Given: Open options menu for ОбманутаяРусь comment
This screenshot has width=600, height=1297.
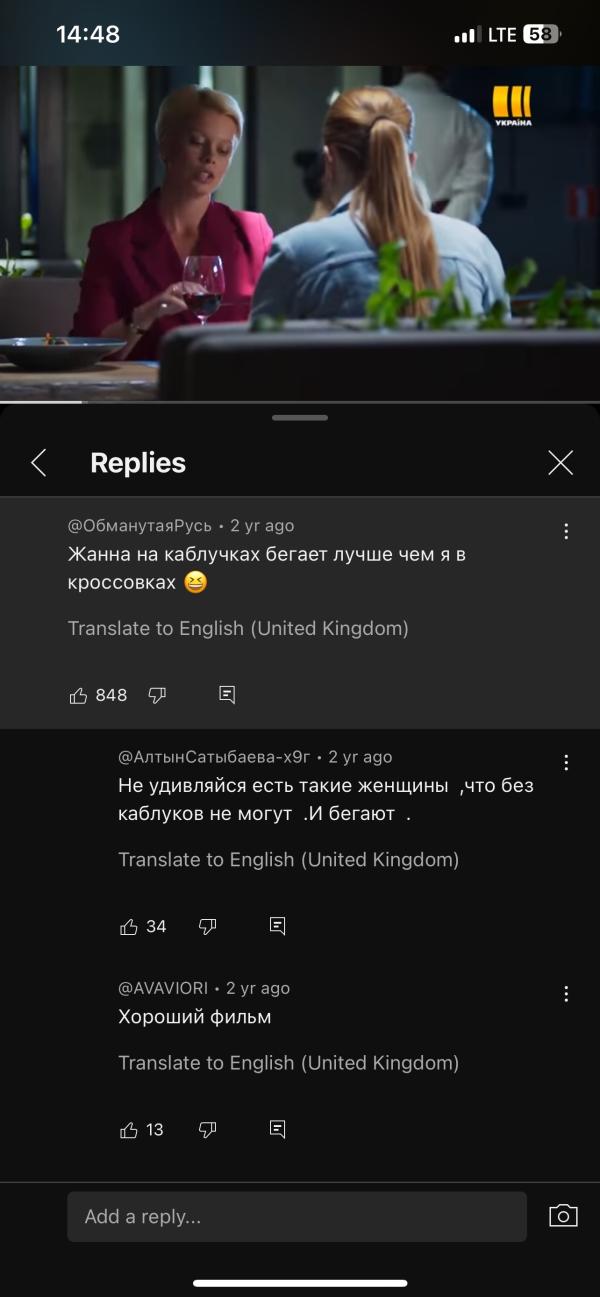Looking at the screenshot, I should pyautogui.click(x=566, y=531).
